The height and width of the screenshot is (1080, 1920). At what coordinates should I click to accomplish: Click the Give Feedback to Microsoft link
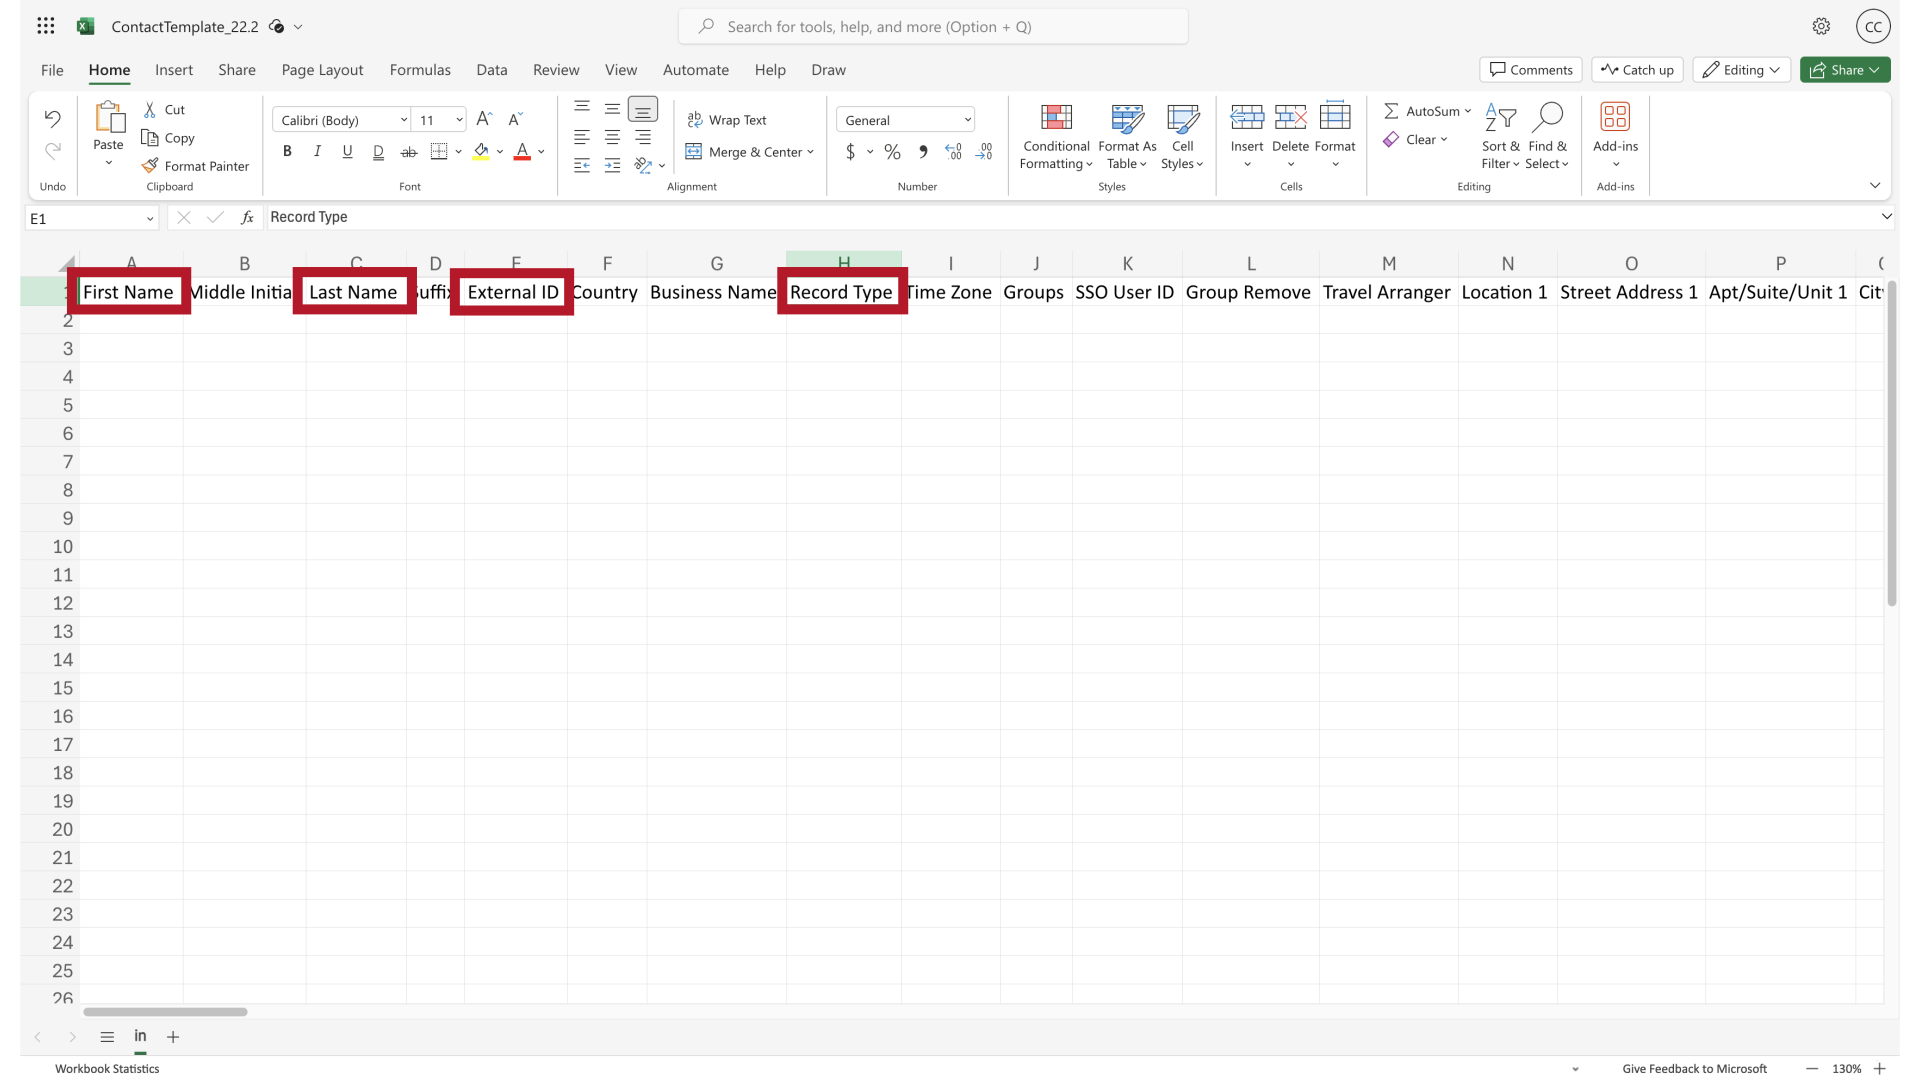click(x=1694, y=1068)
